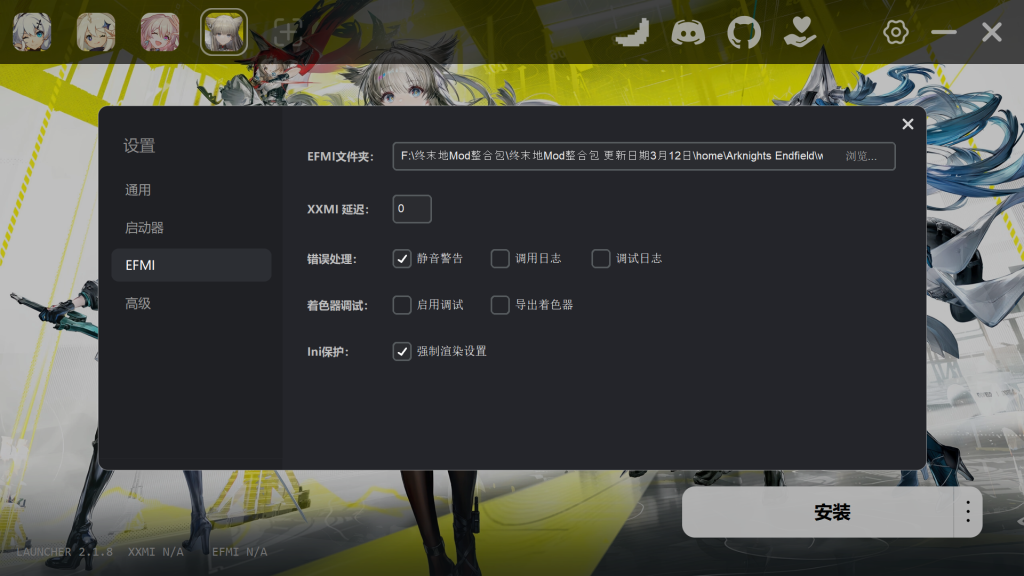Enable the 导出着色器 option
1024x576 pixels.
pyautogui.click(x=500, y=305)
